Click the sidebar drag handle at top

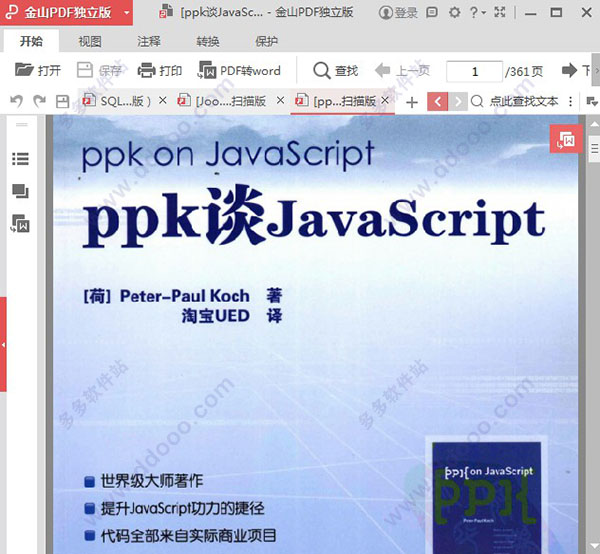[22, 125]
